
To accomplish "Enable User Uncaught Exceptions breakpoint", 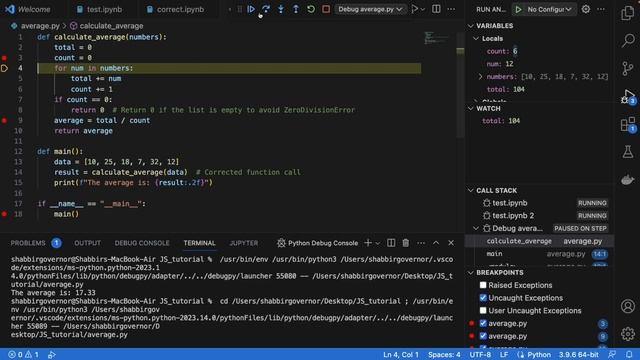I will coord(483,310).
